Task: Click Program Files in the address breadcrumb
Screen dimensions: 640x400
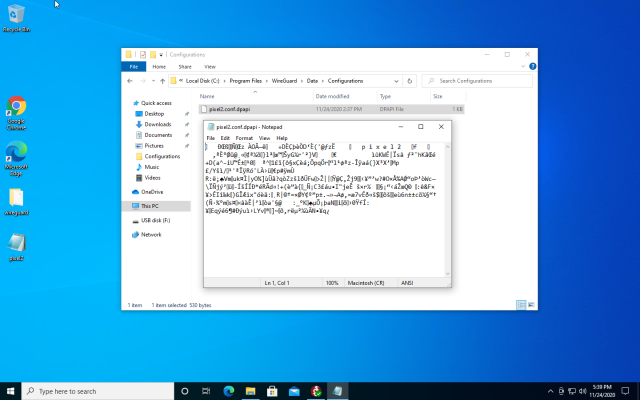Action: tap(246, 81)
